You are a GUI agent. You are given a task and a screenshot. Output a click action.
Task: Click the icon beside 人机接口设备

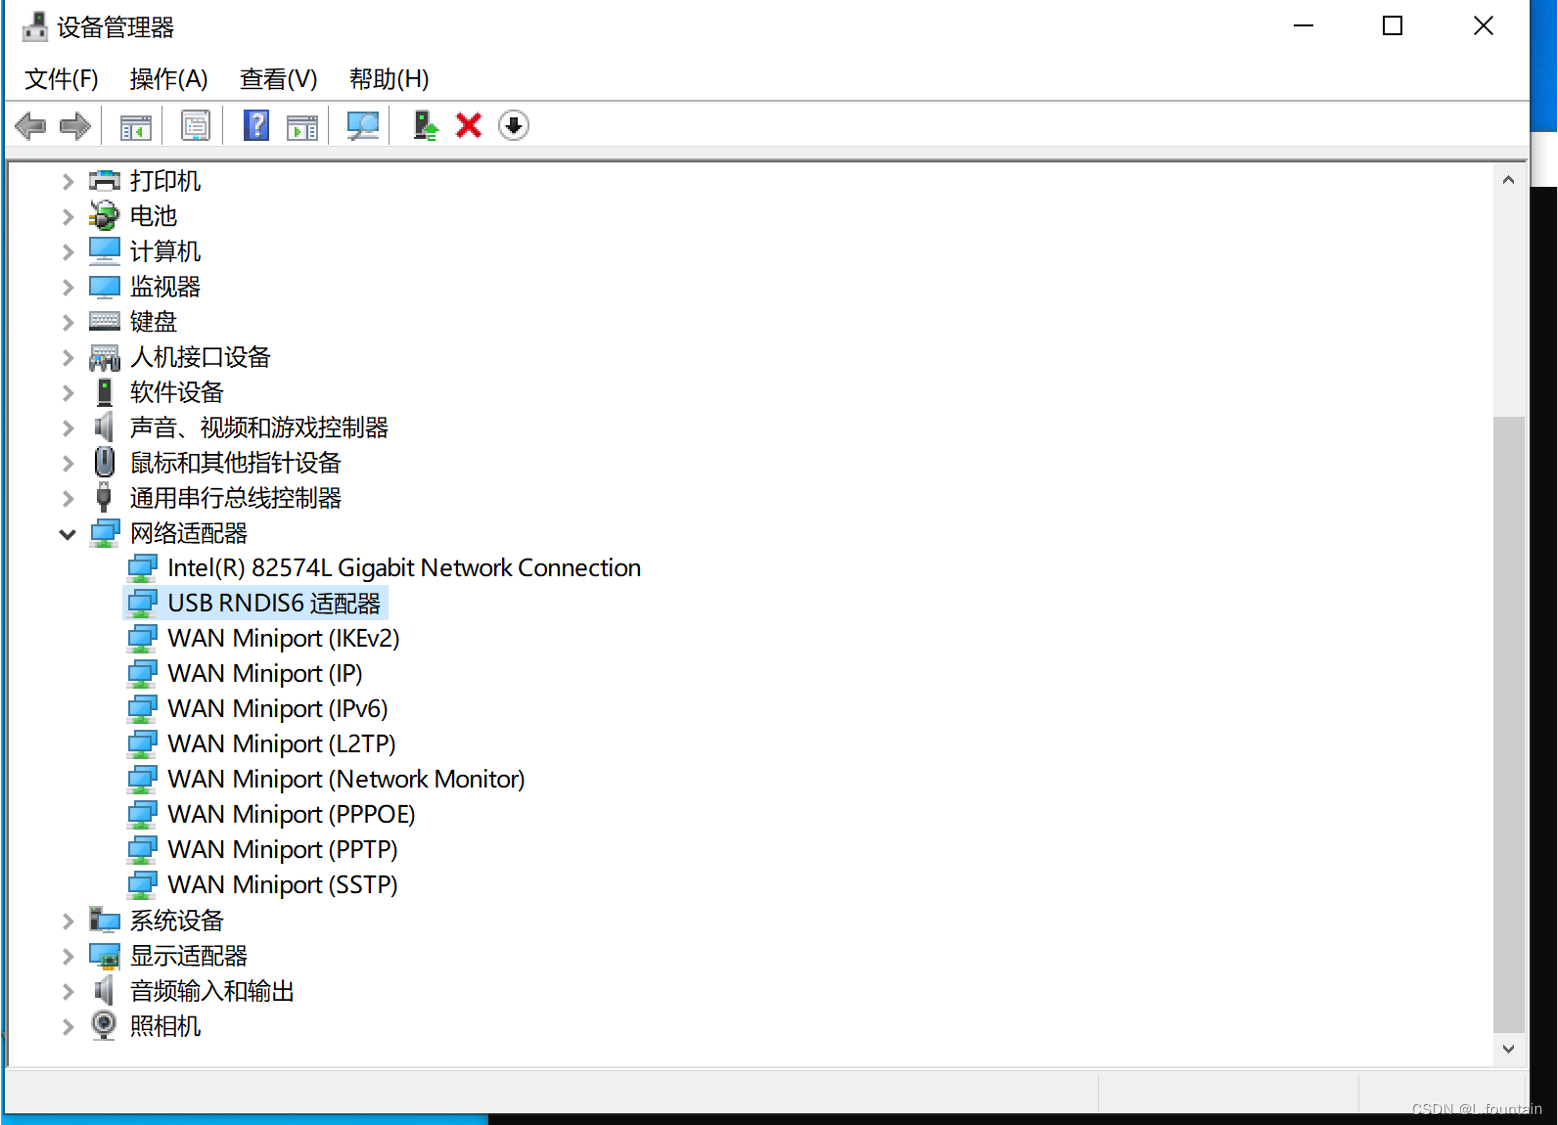pyautogui.click(x=104, y=357)
